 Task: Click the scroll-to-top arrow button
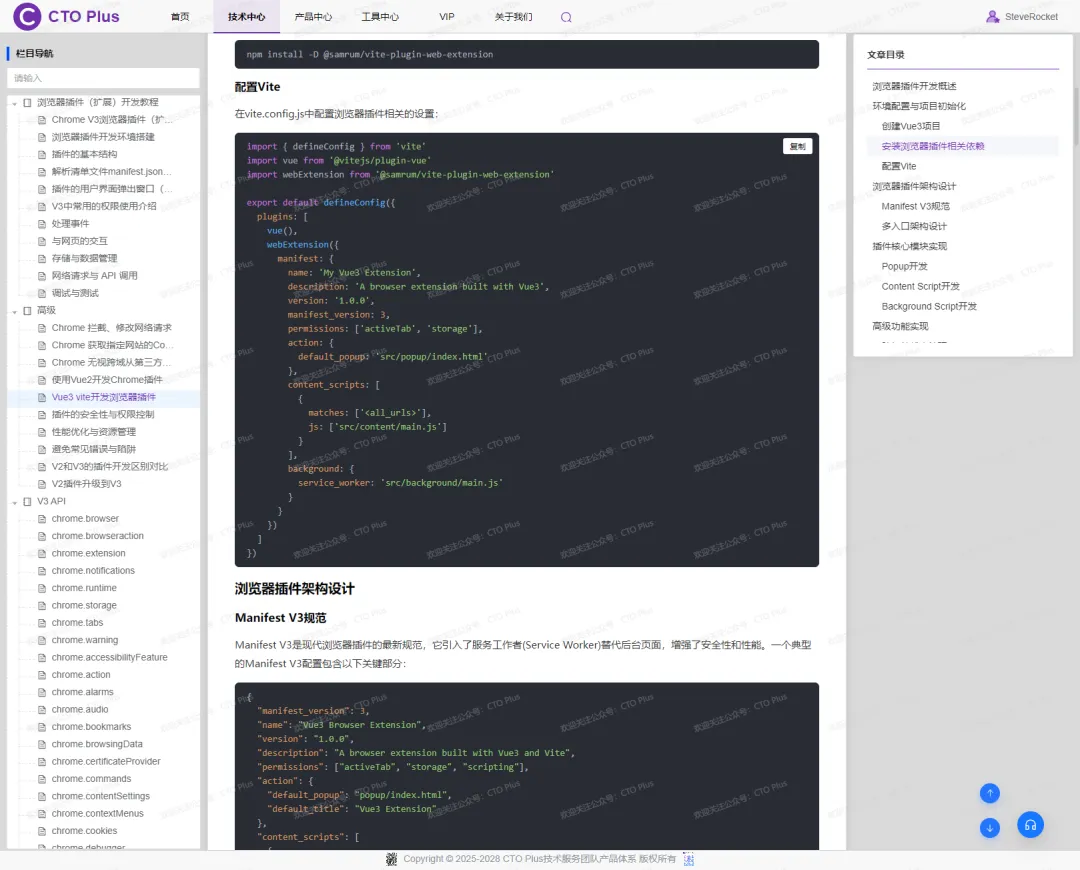point(990,794)
